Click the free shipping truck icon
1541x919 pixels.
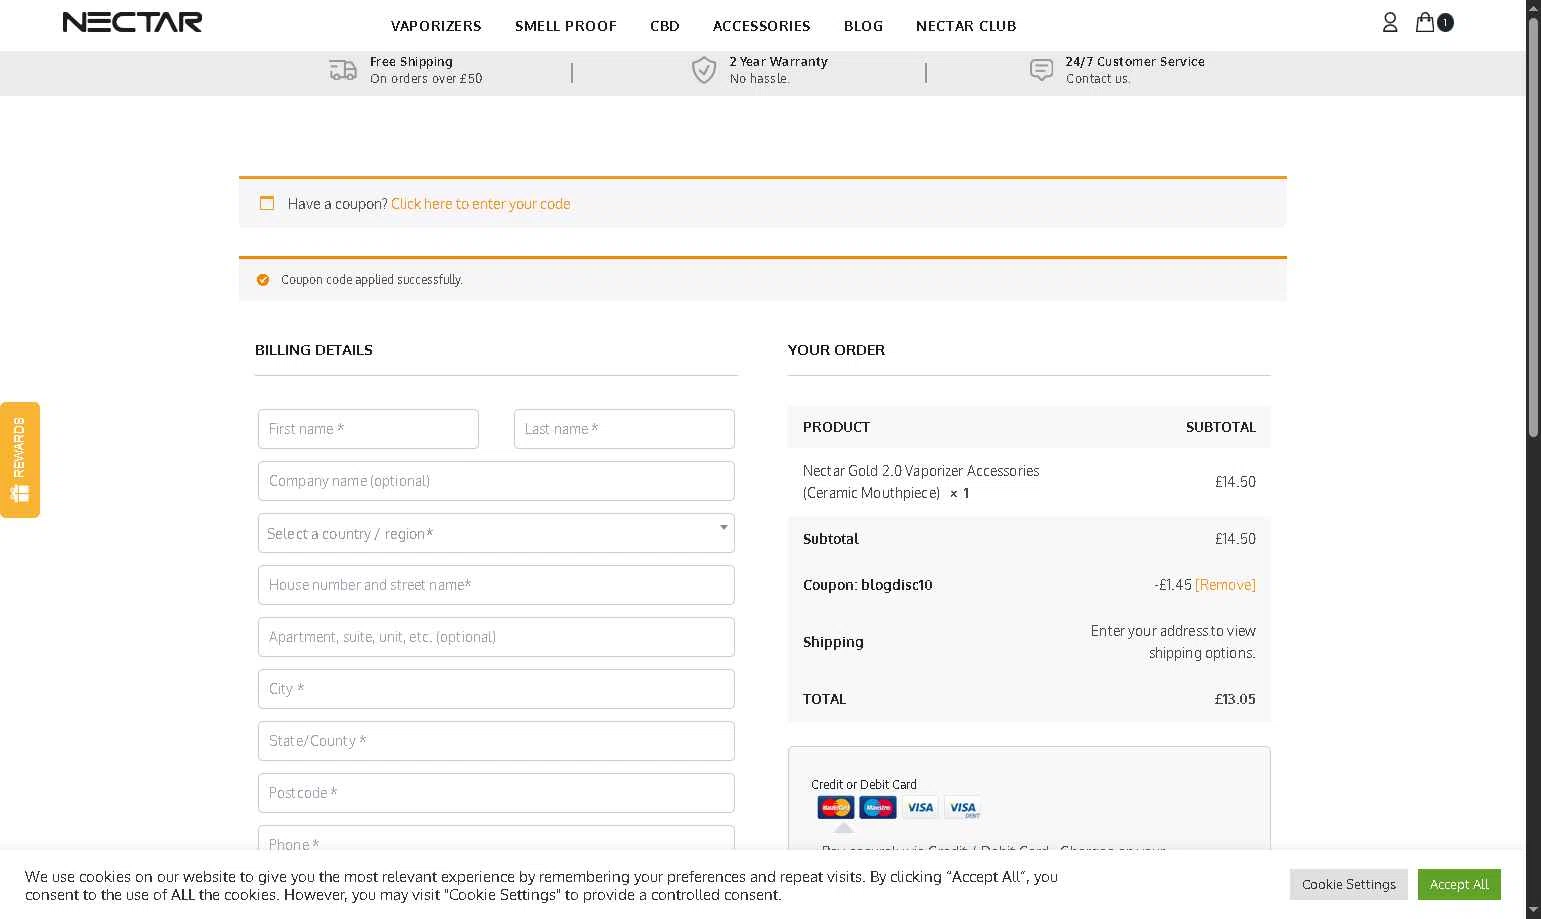[x=343, y=70]
